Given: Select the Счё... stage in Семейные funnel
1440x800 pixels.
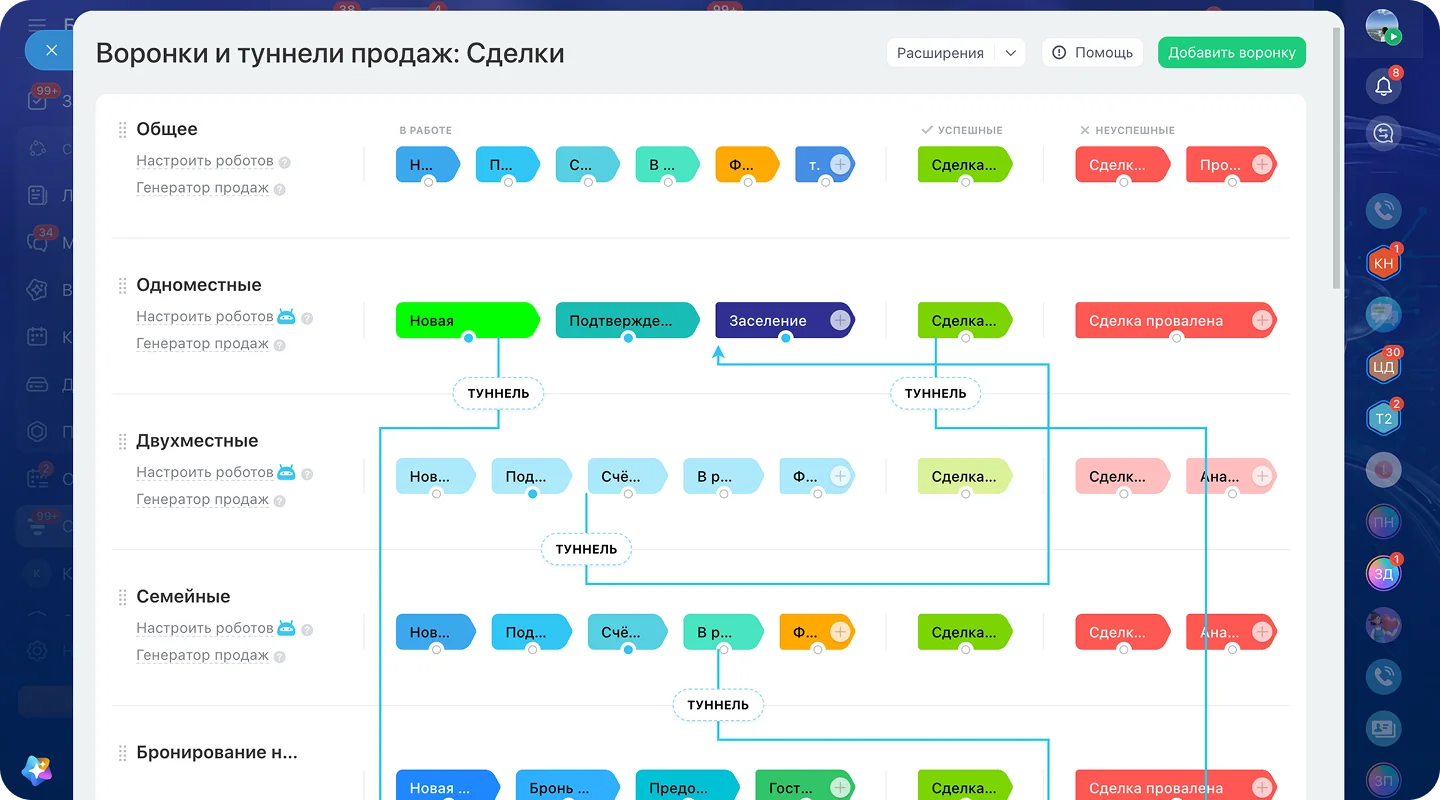Looking at the screenshot, I should (627, 632).
